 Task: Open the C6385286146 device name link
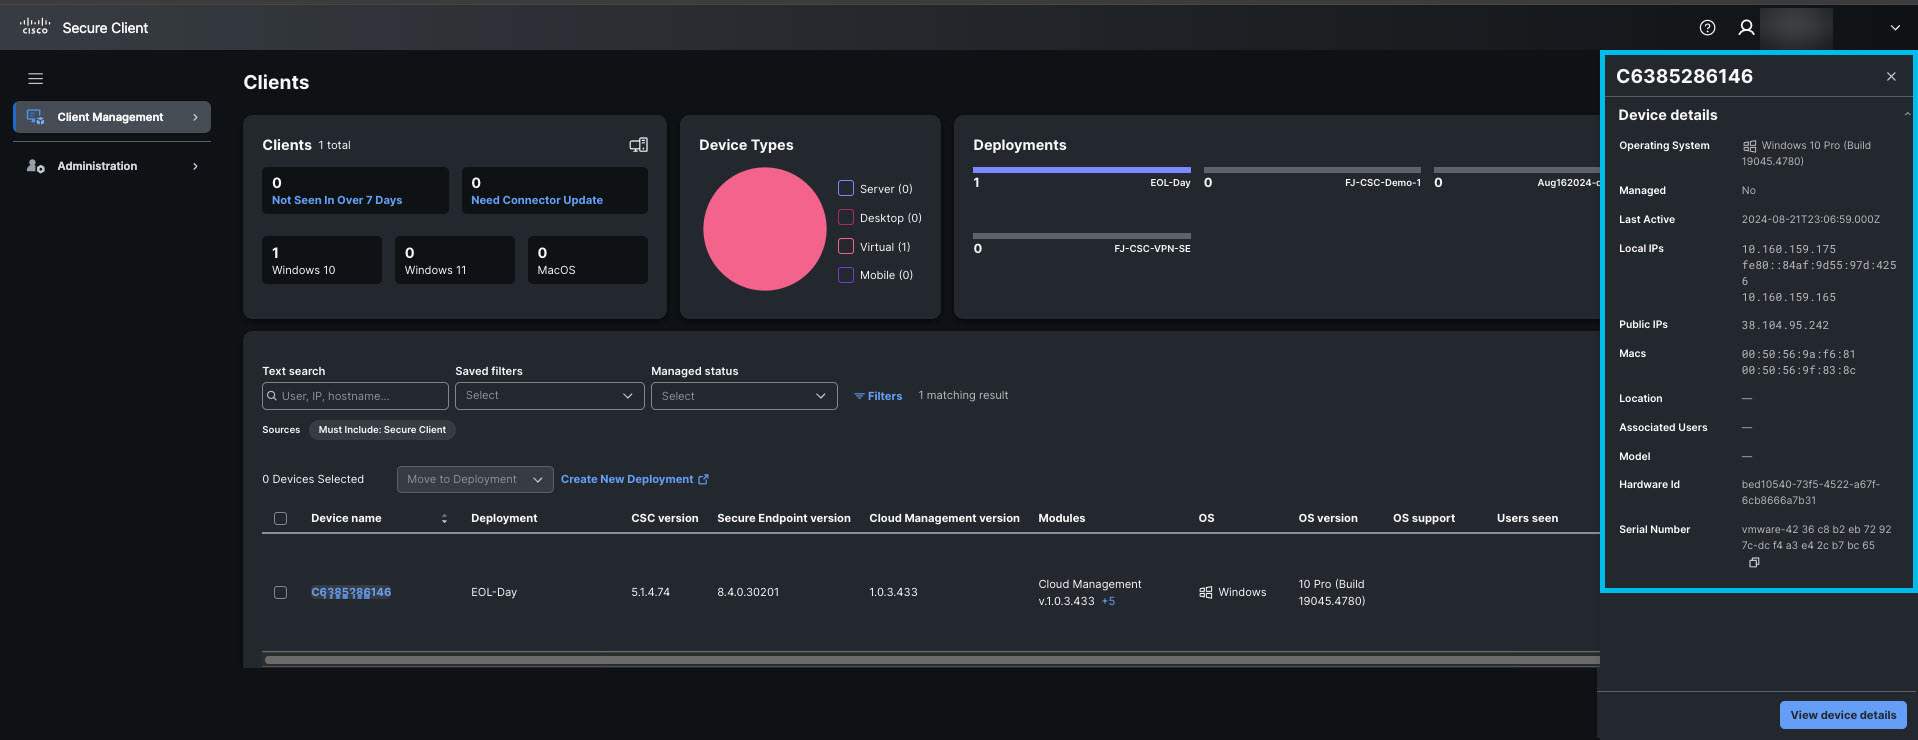pyautogui.click(x=351, y=592)
